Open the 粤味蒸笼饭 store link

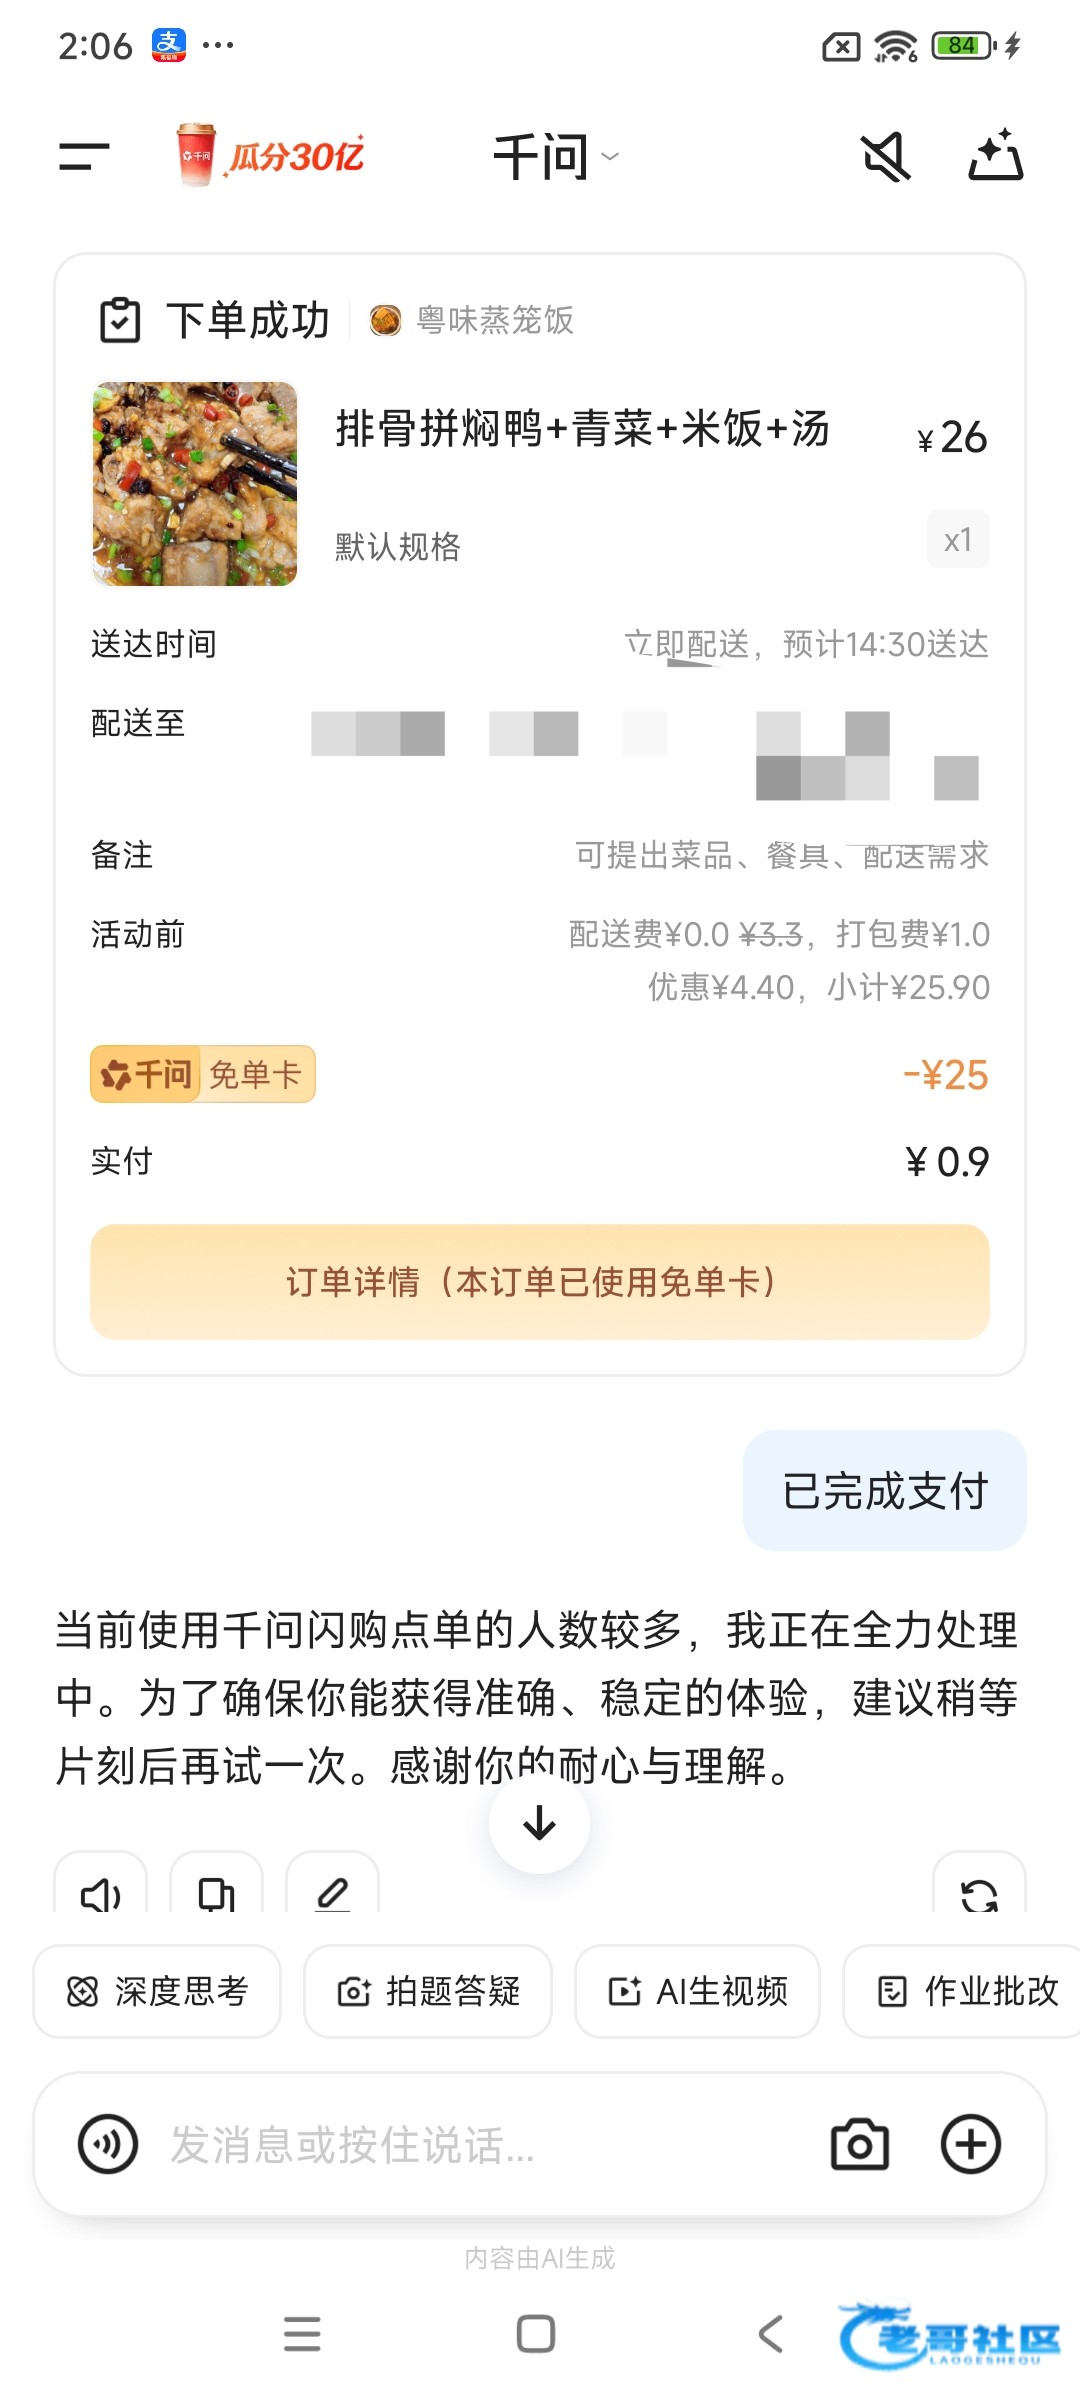click(472, 320)
